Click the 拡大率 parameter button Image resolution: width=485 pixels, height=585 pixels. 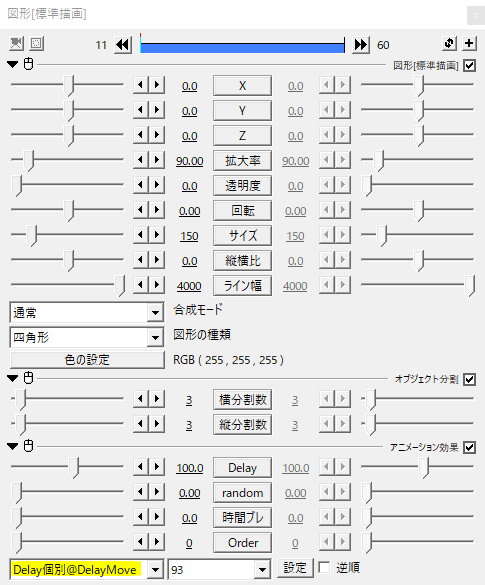[242, 161]
